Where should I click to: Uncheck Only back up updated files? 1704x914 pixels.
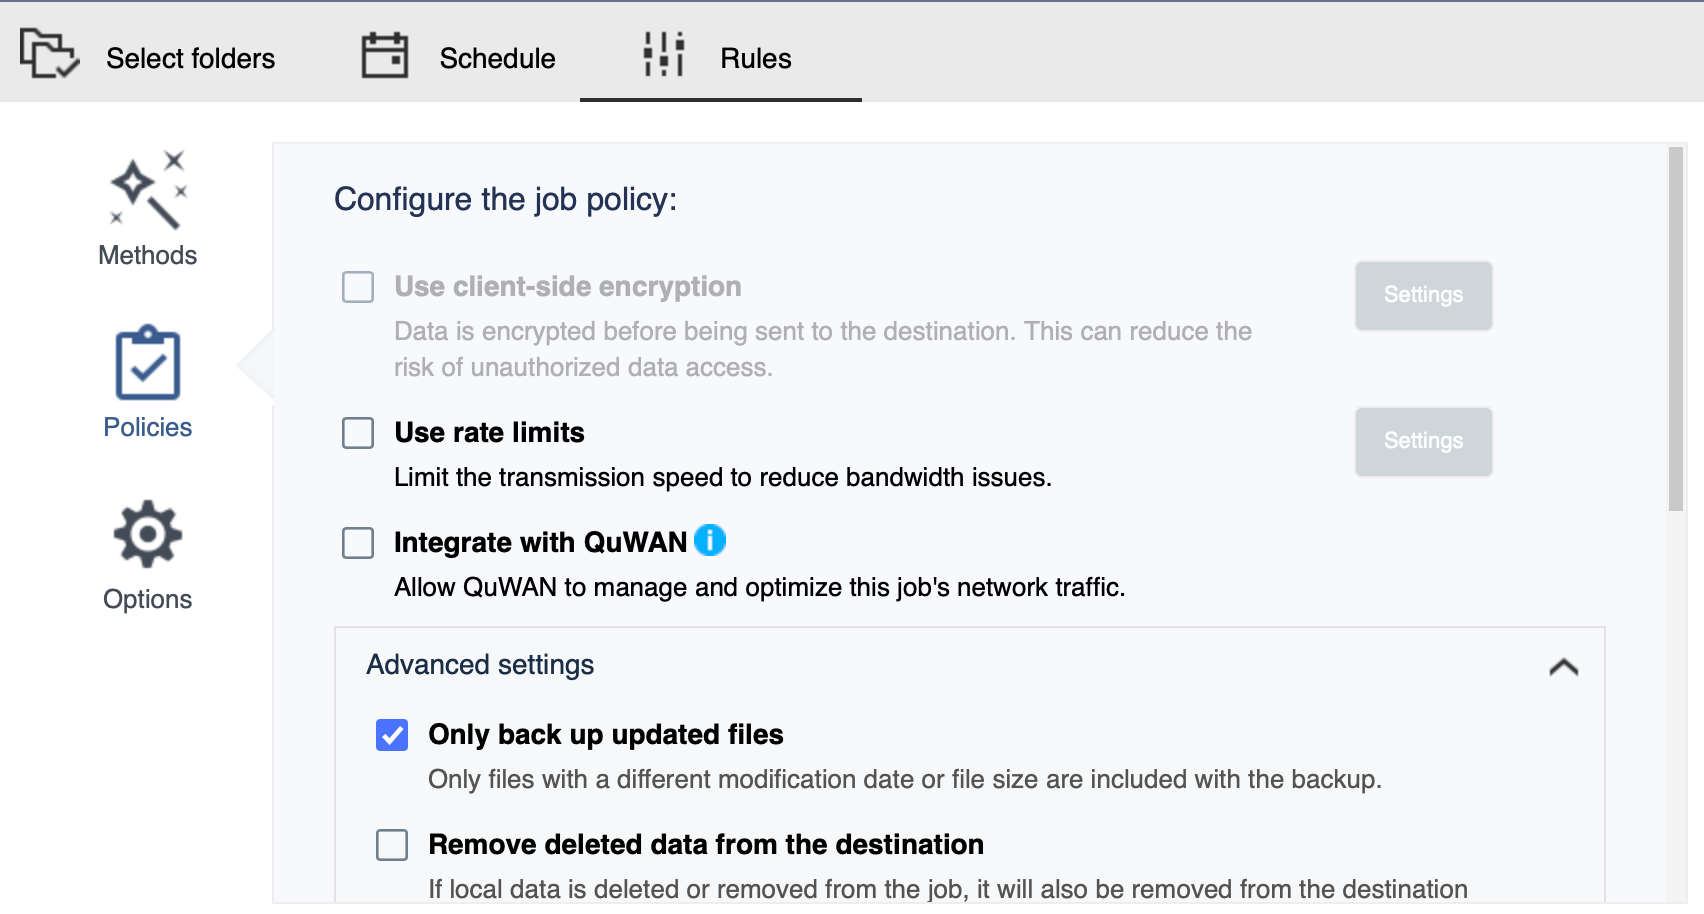(392, 735)
